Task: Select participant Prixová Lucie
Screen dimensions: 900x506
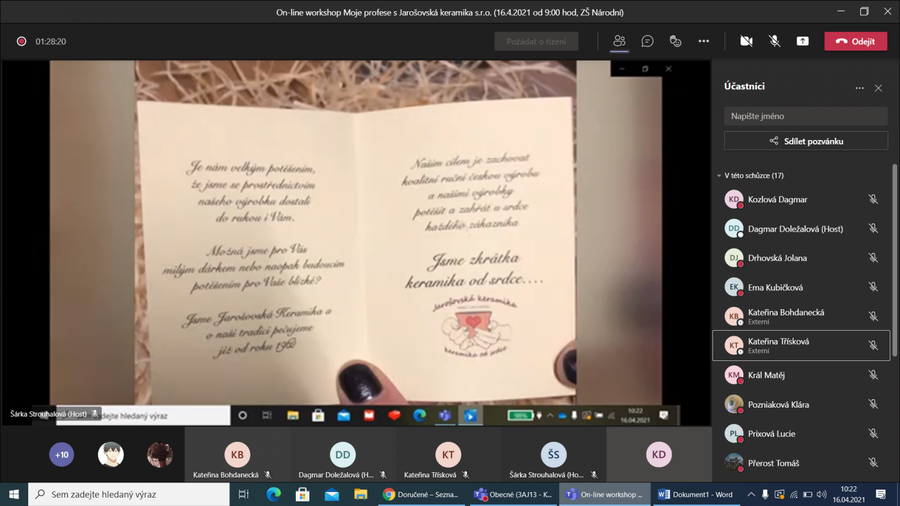Action: (x=801, y=434)
